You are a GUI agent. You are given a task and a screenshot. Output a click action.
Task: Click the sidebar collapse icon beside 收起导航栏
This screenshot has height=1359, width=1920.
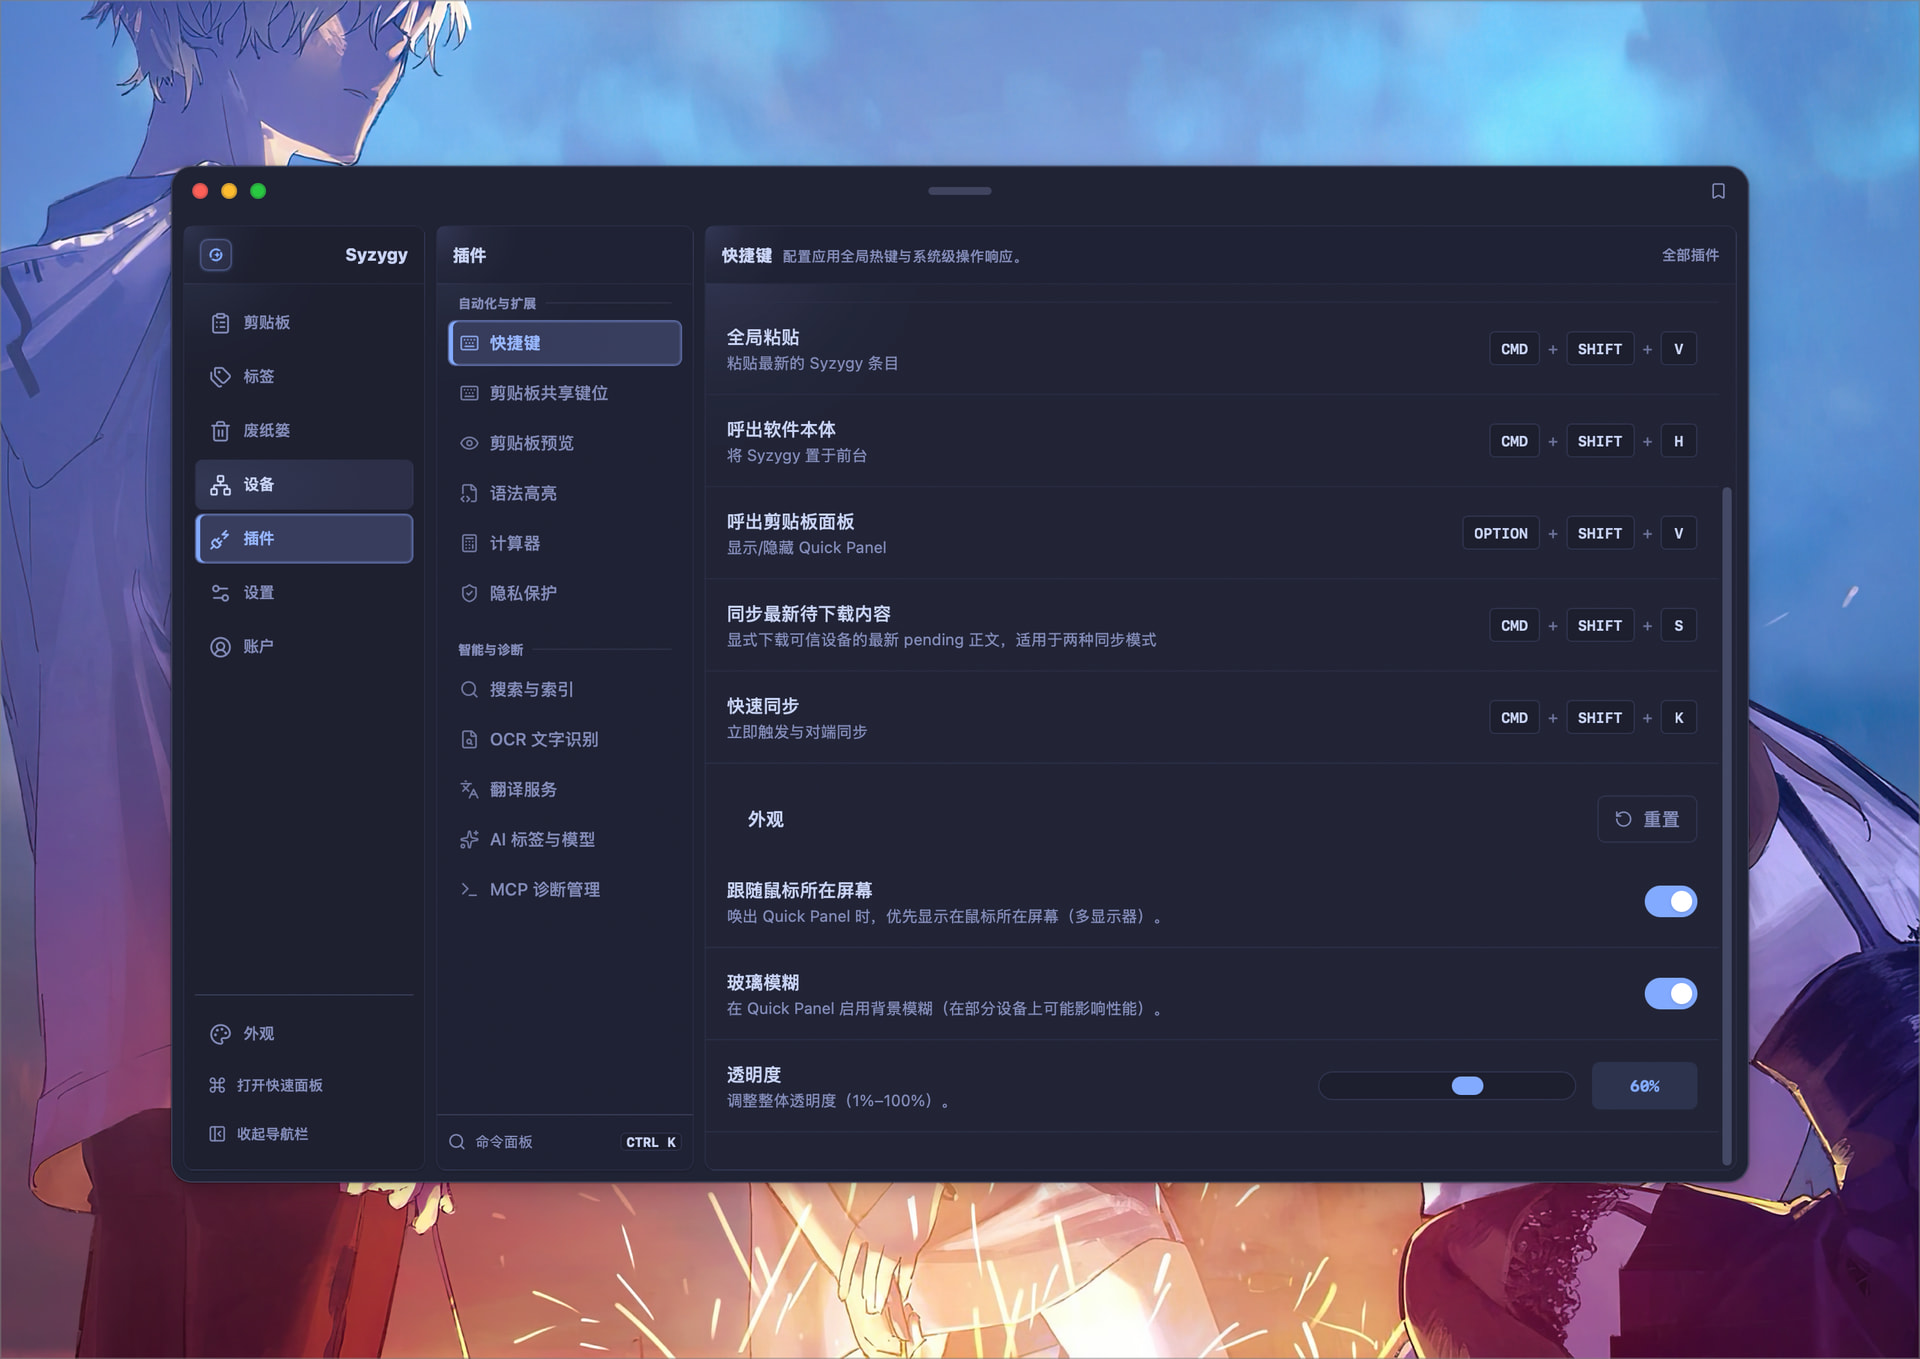tap(217, 1133)
